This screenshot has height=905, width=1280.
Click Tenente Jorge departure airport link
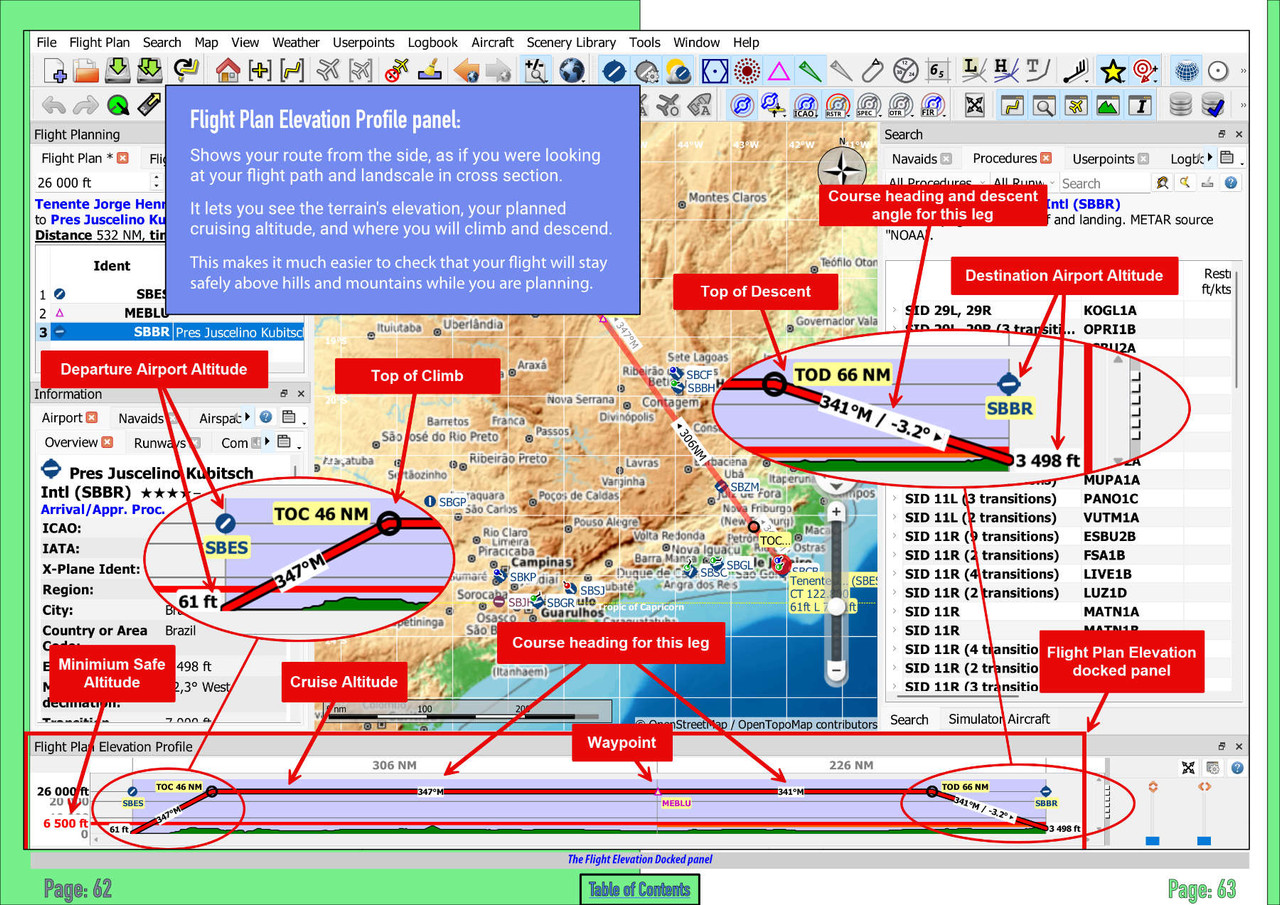98,204
